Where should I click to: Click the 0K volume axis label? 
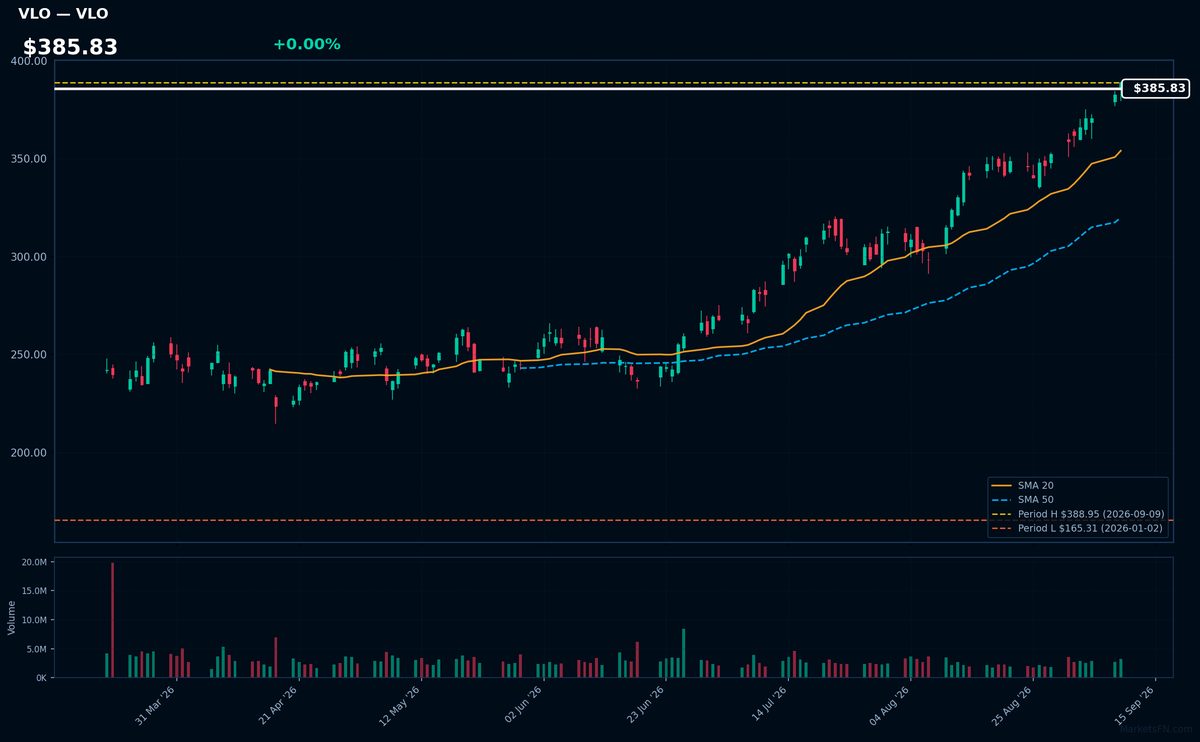click(x=41, y=678)
